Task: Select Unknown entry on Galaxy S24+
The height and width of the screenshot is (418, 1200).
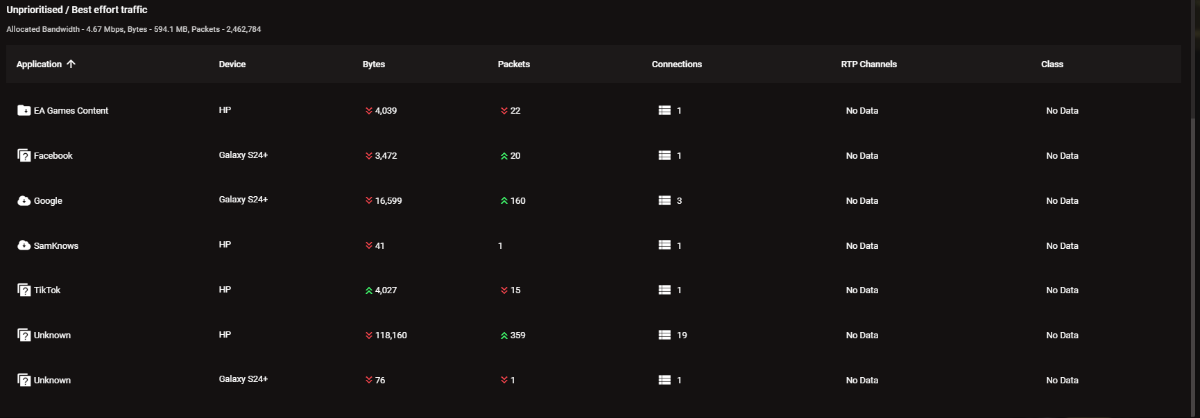Action: tap(52, 380)
